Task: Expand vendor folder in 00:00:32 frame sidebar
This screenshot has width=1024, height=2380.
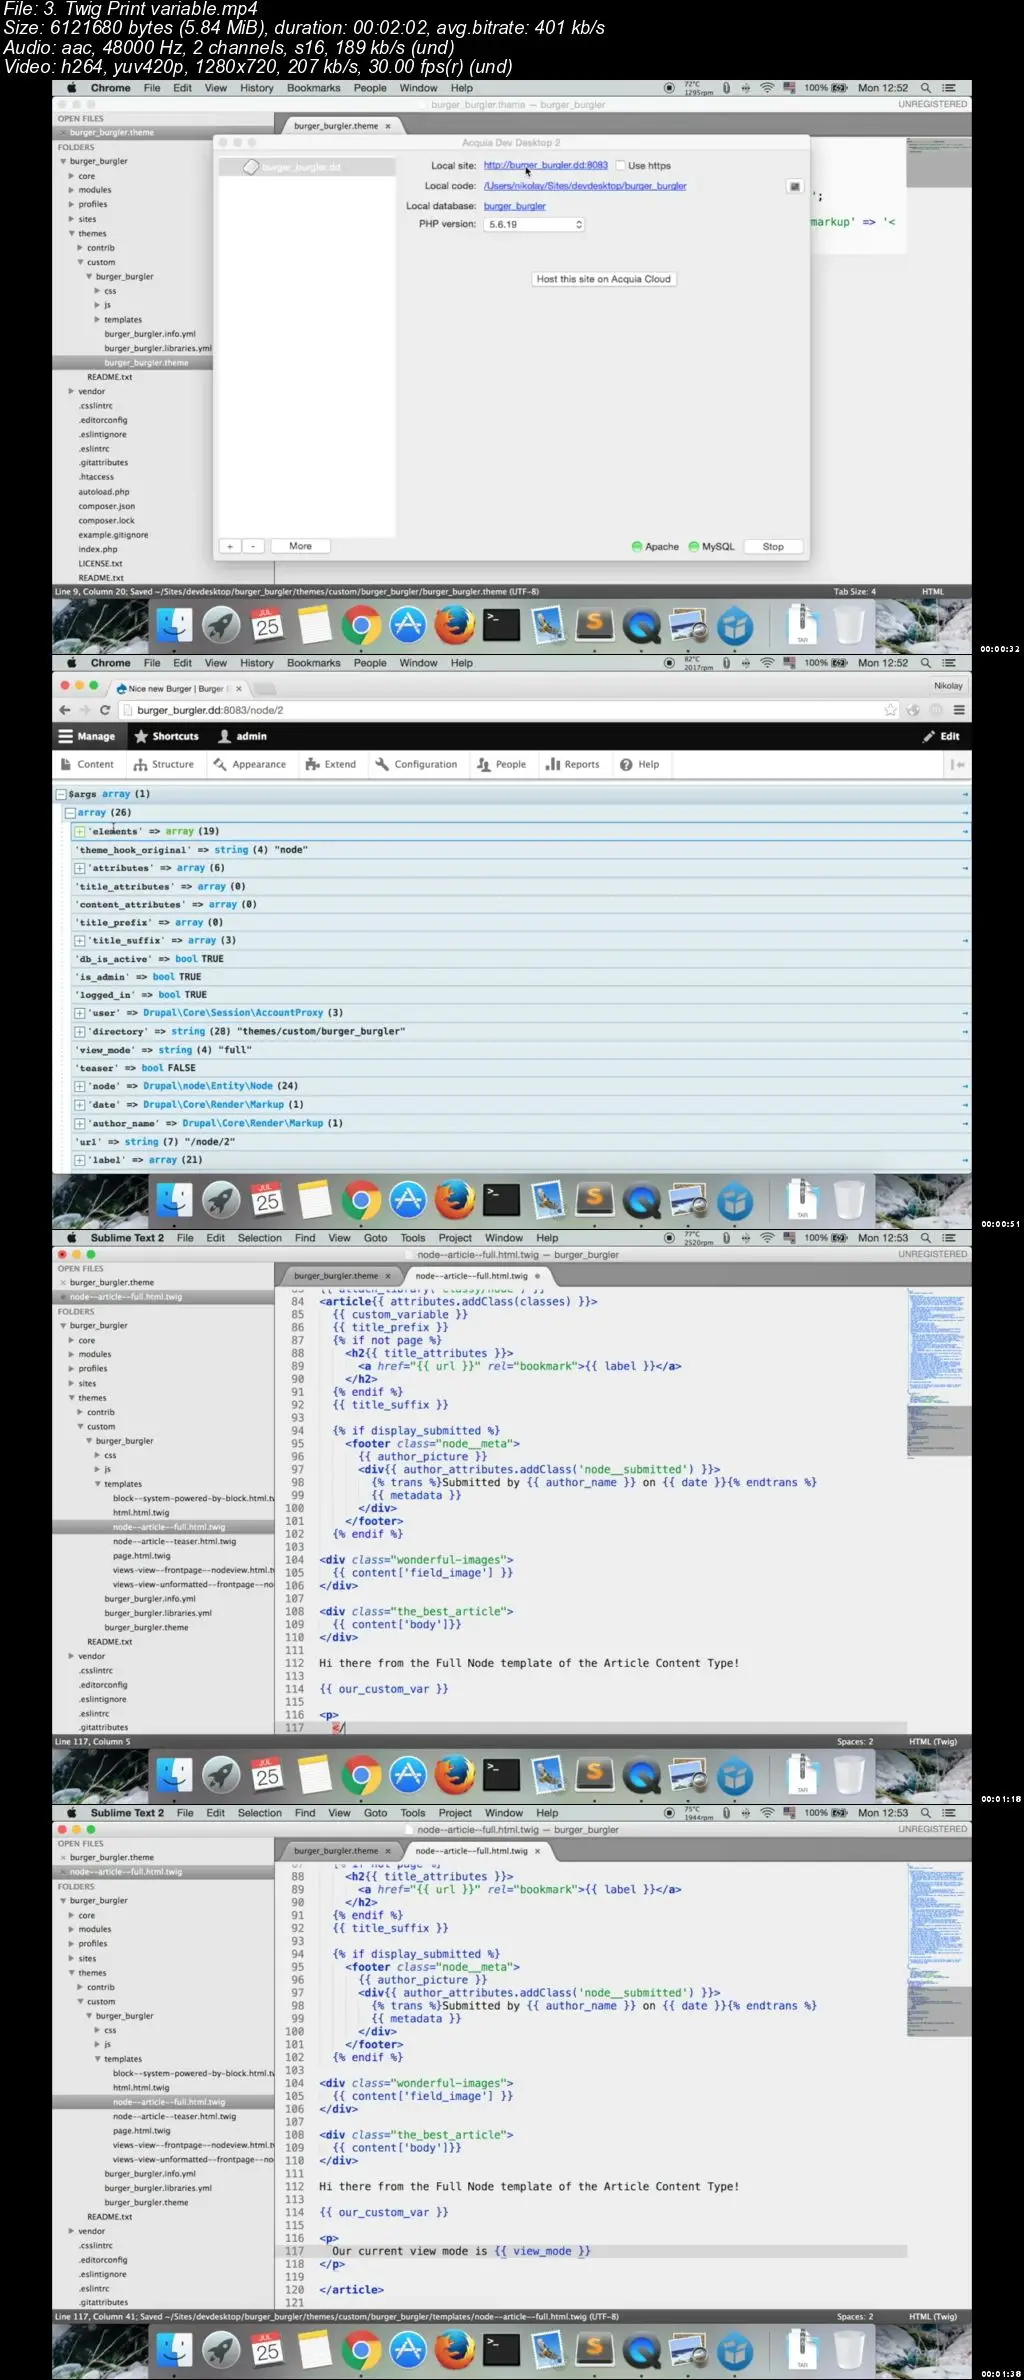Action: pyautogui.click(x=71, y=391)
